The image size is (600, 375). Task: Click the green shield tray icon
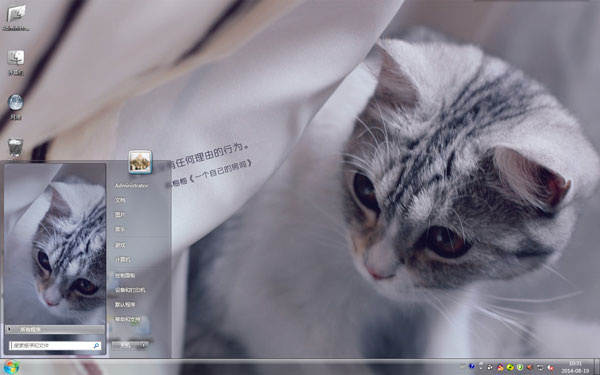point(520,367)
